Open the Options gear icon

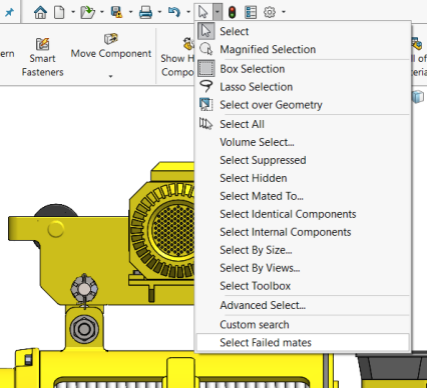(269, 13)
